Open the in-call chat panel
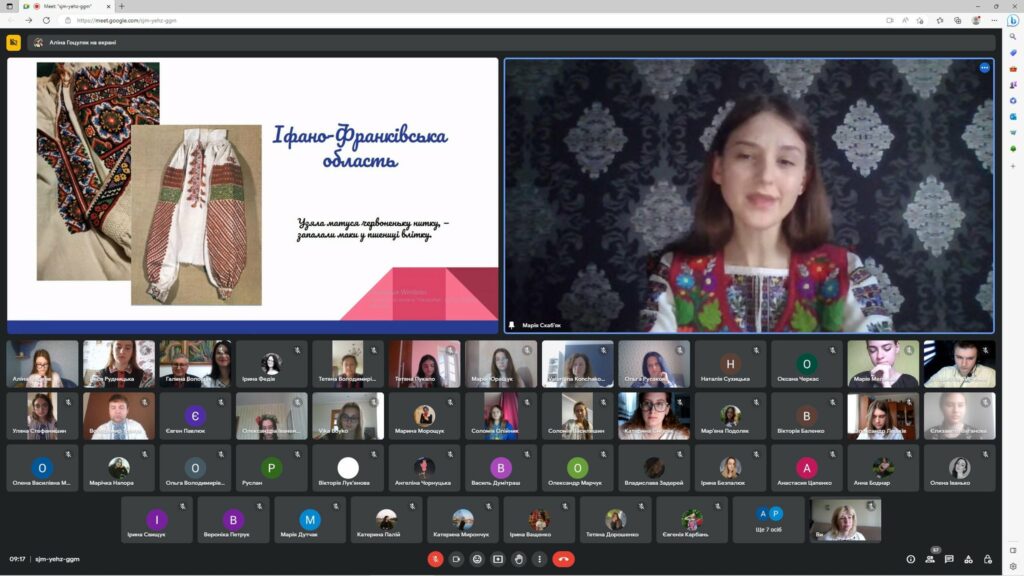Image resolution: width=1024 pixels, height=576 pixels. coord(949,559)
